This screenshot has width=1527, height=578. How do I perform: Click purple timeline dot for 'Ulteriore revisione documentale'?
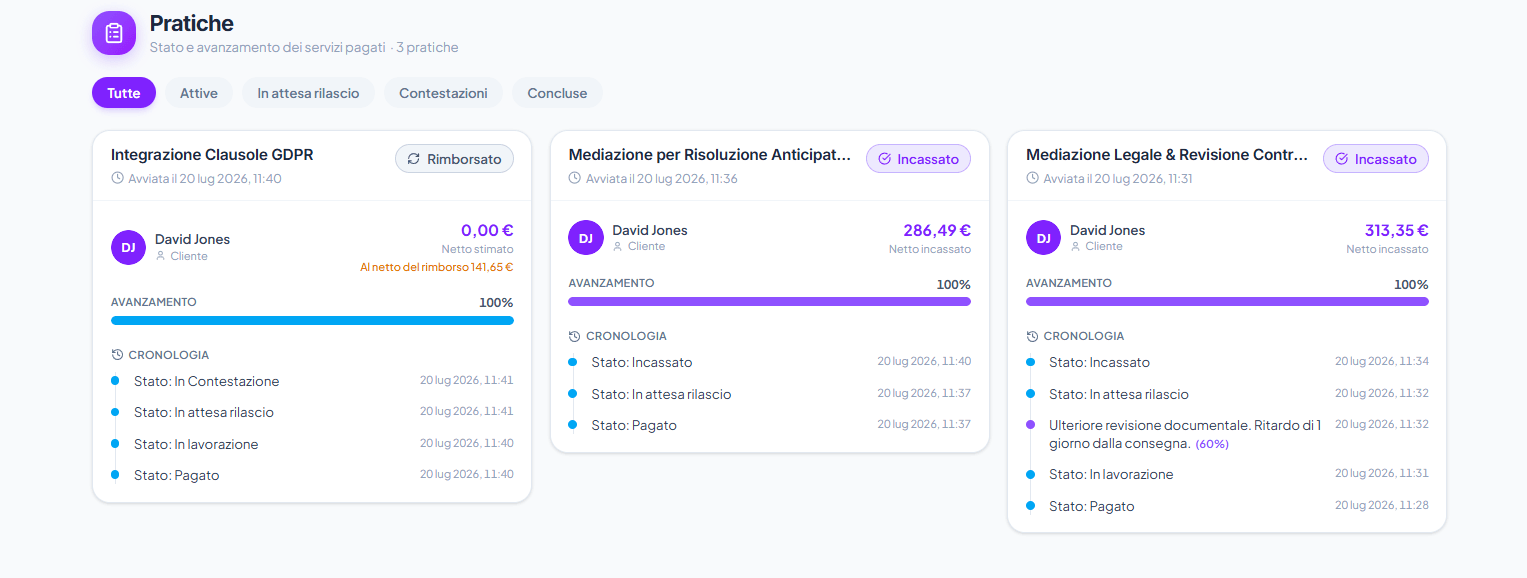pyautogui.click(x=1030, y=425)
